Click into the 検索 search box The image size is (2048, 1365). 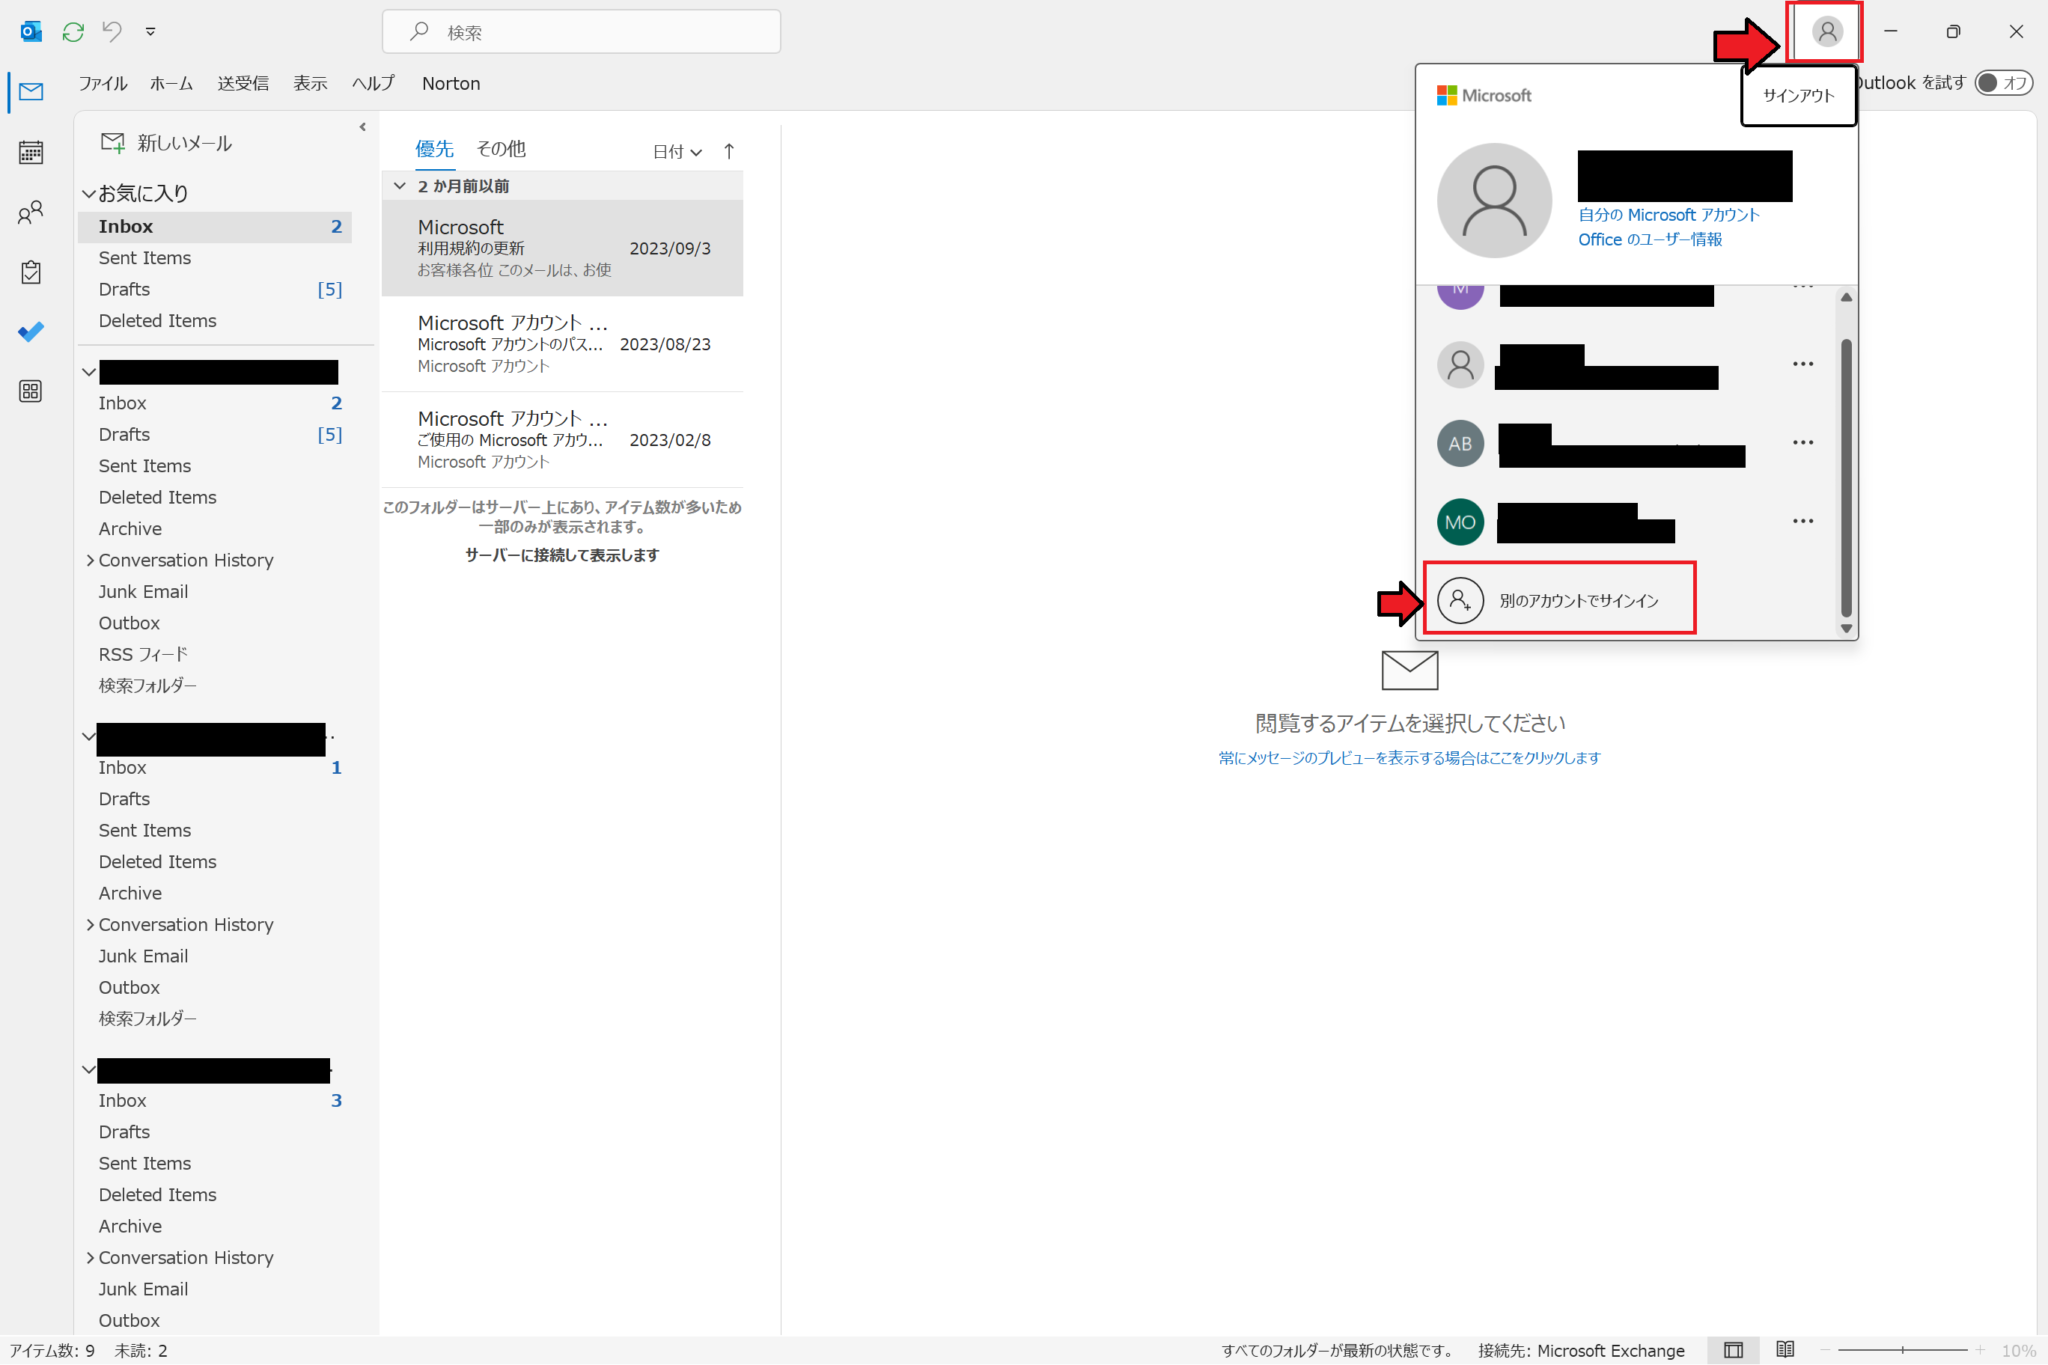[580, 32]
